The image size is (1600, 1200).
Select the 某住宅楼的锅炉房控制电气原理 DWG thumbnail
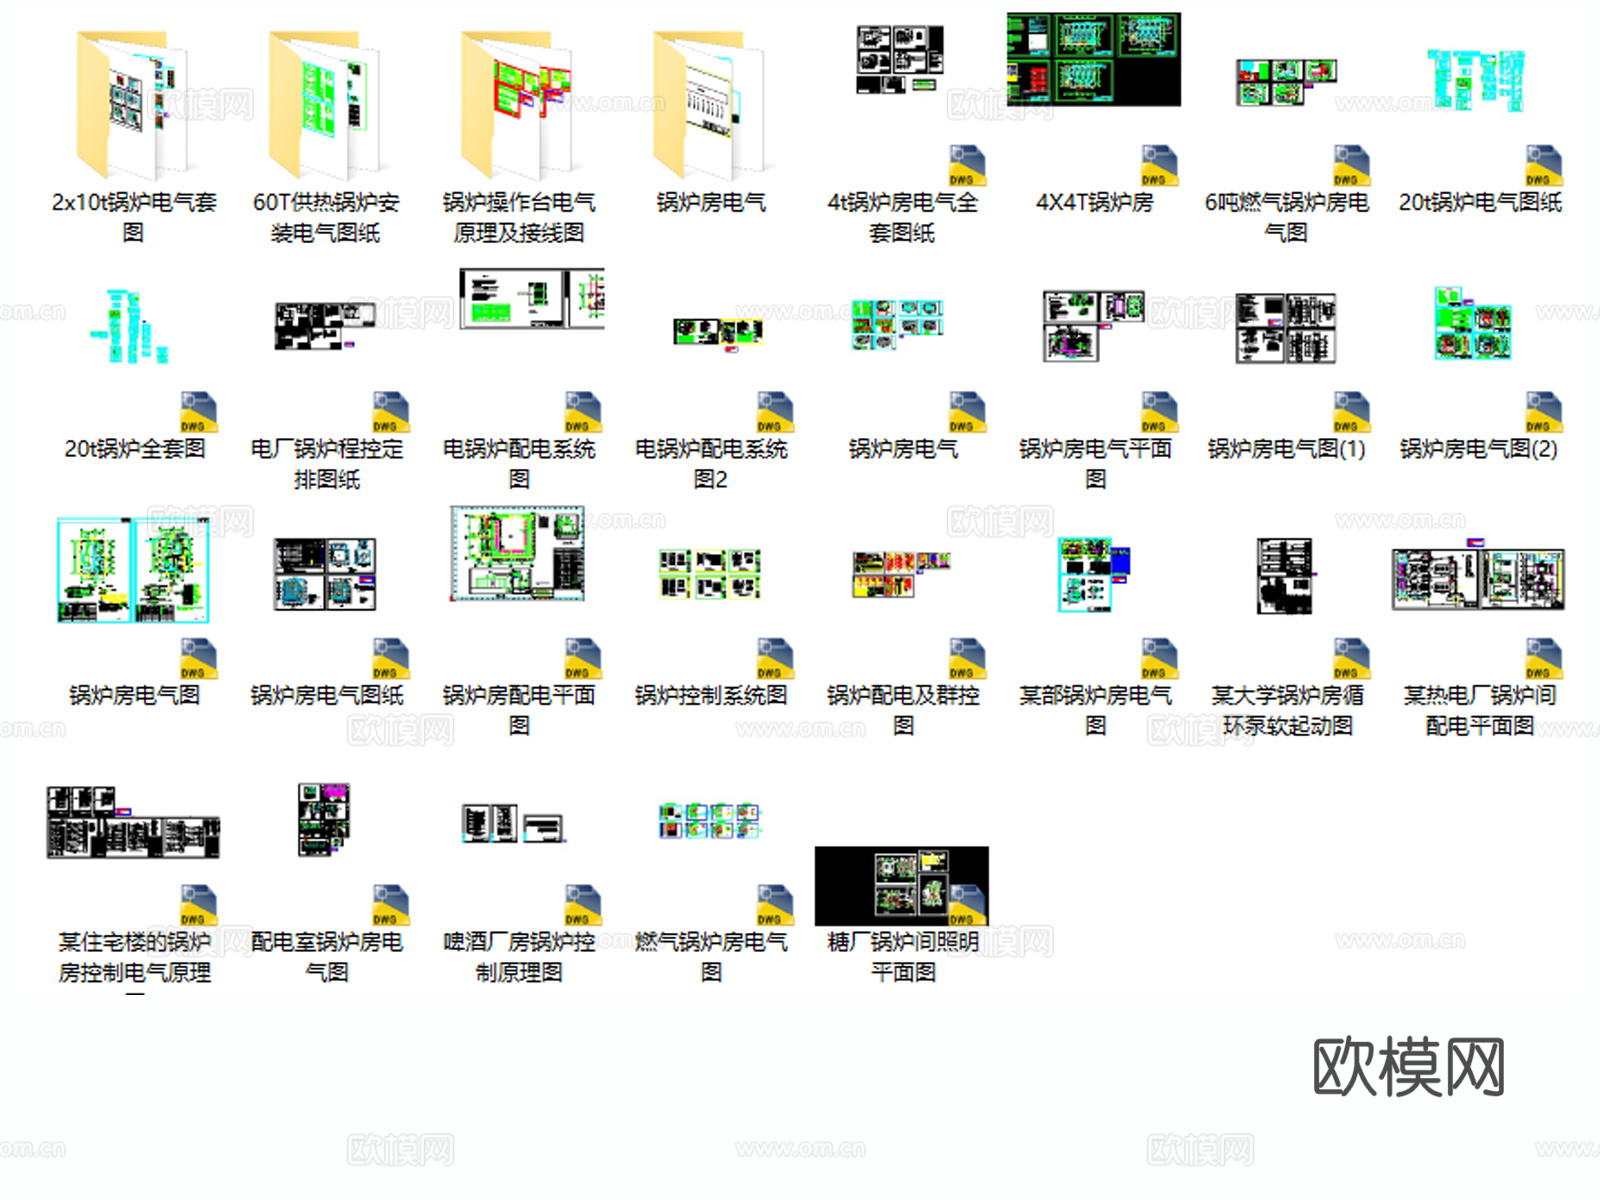(134, 822)
